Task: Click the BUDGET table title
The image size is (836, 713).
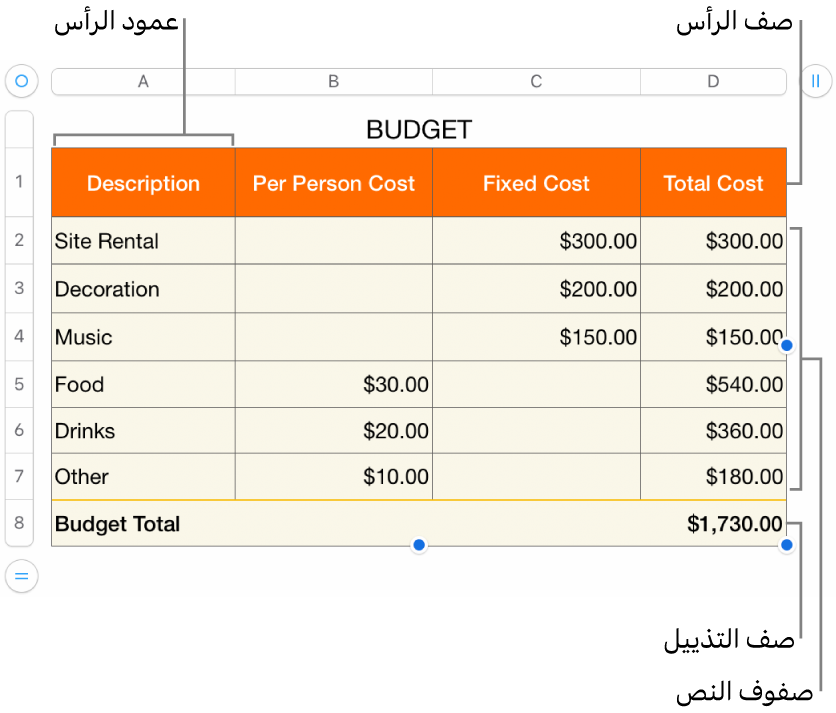Action: coord(419,129)
